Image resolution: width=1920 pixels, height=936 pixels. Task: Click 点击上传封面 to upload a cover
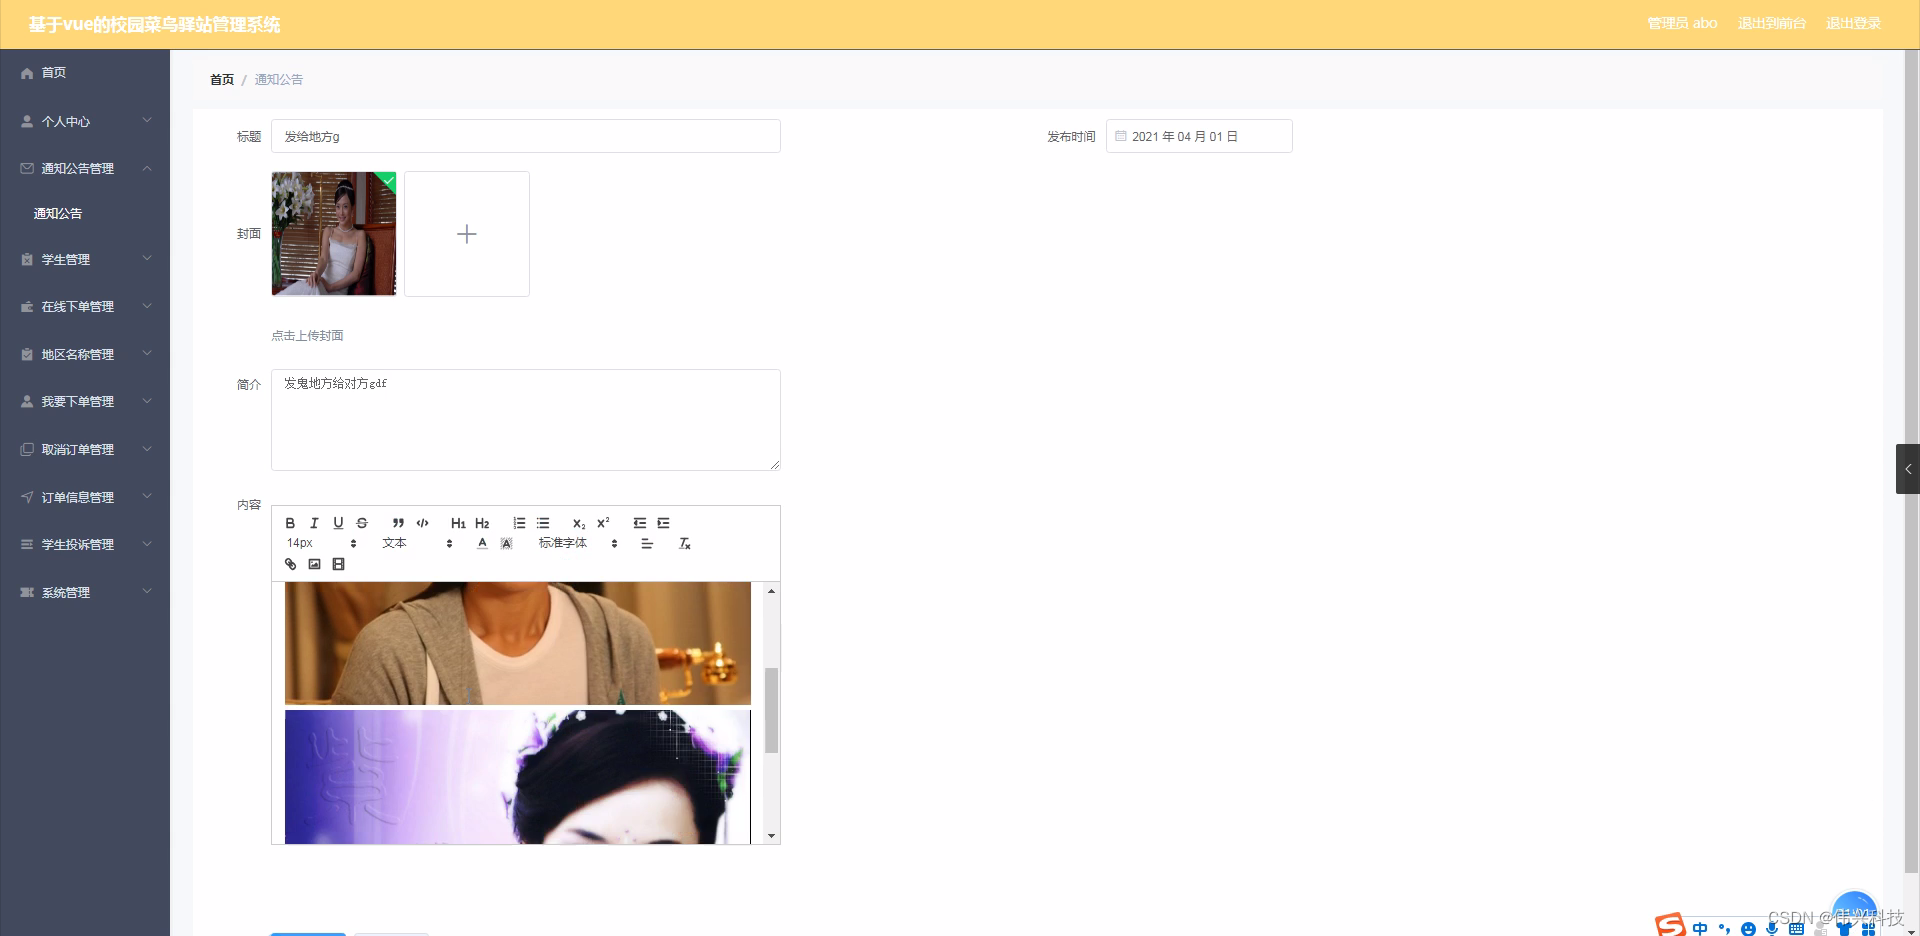306,335
